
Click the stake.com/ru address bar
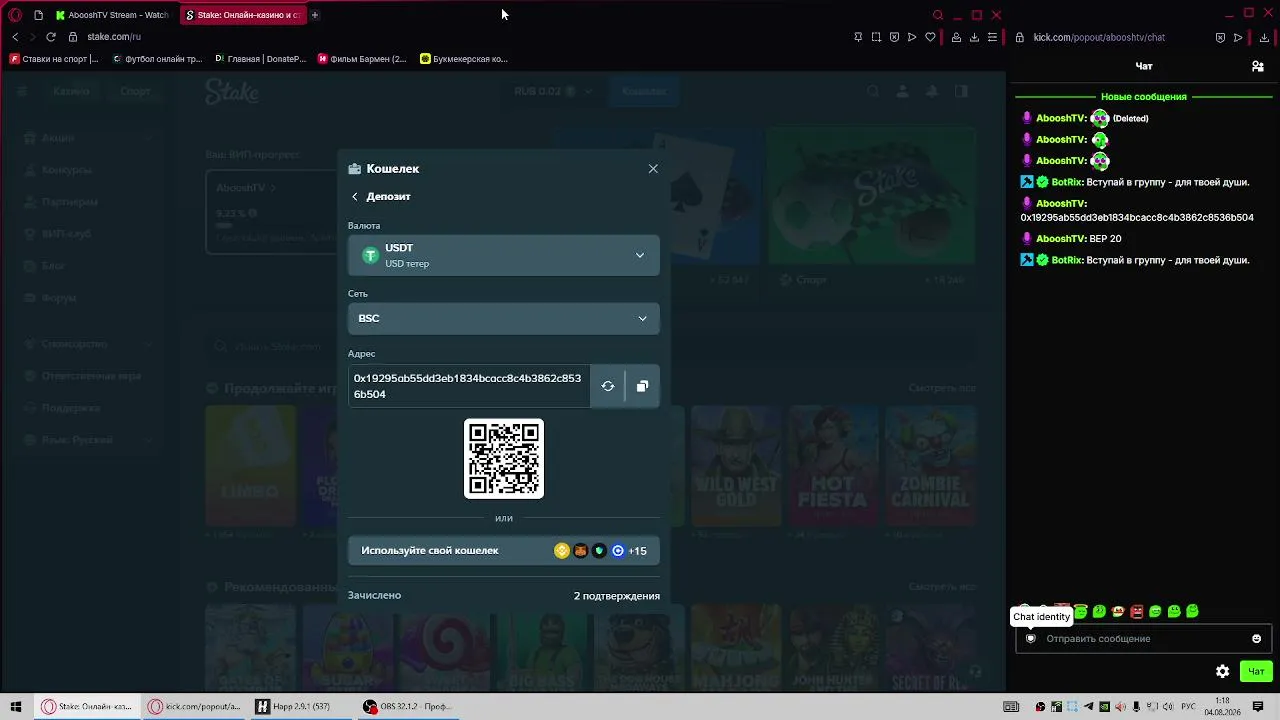click(x=113, y=37)
